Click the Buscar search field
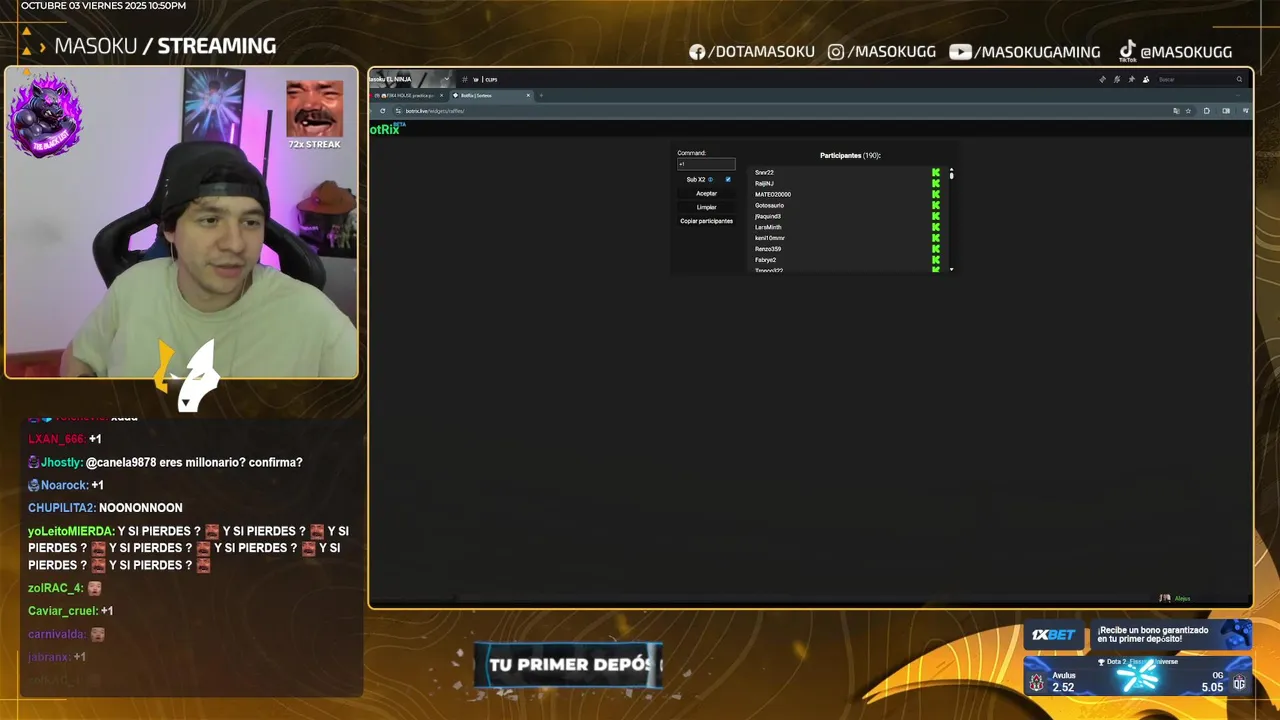Screen dimensions: 1280x720 tap(1200, 79)
